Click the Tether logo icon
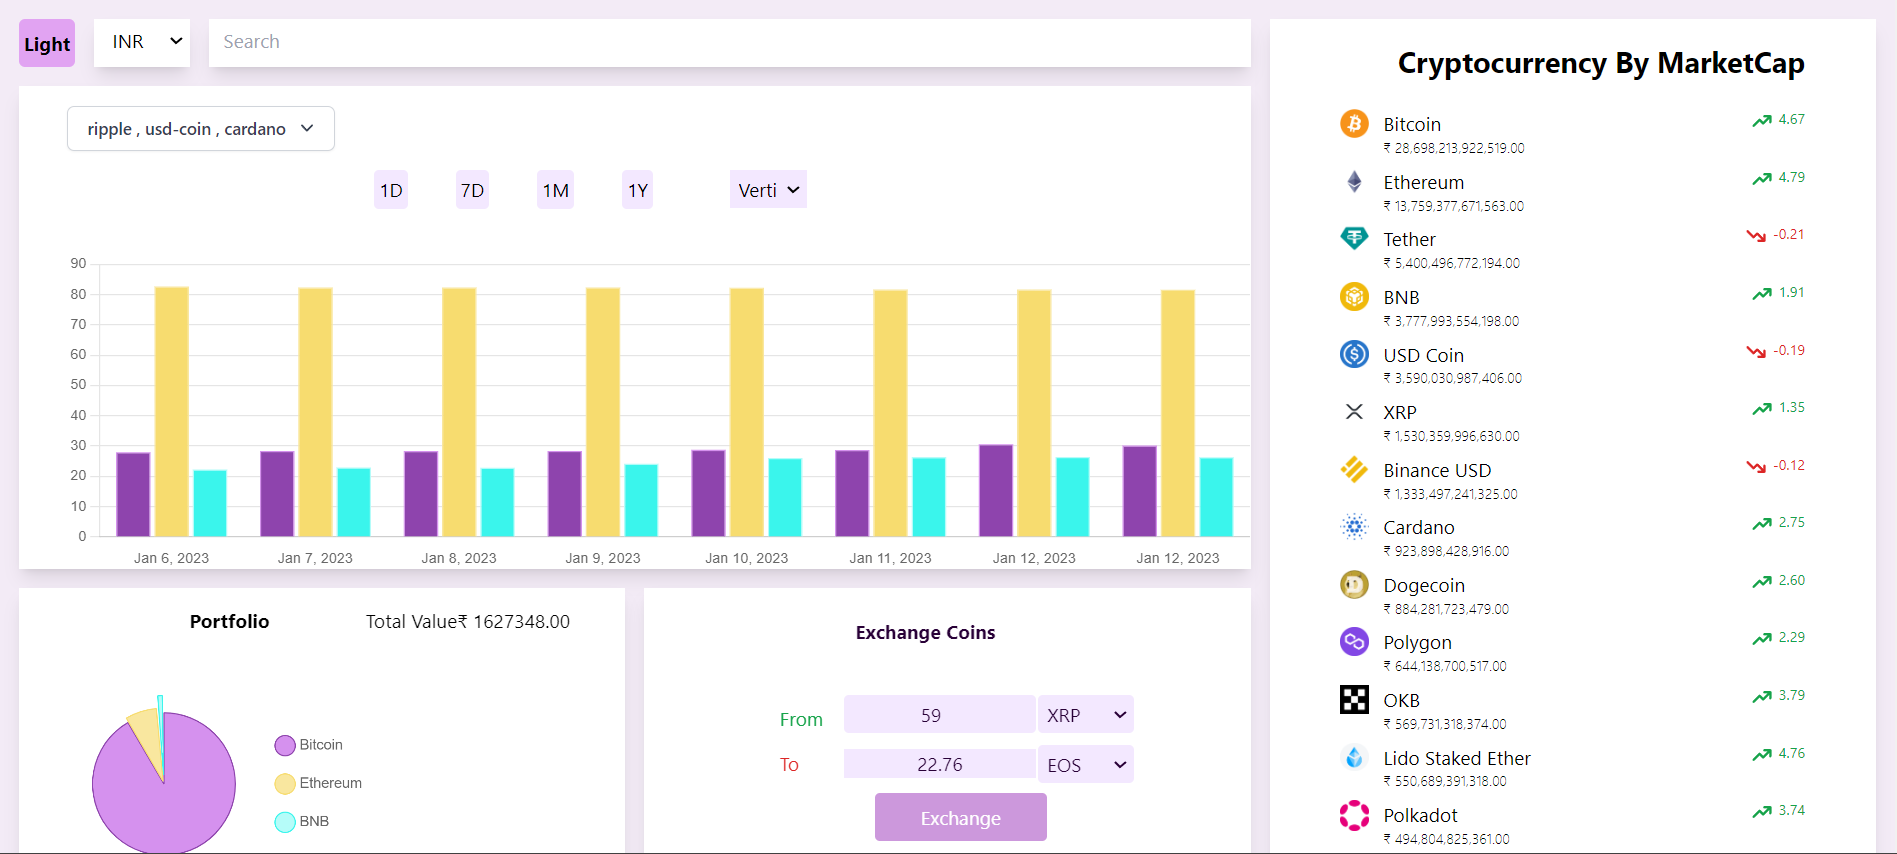This screenshot has height=854, width=1897. coord(1354,238)
